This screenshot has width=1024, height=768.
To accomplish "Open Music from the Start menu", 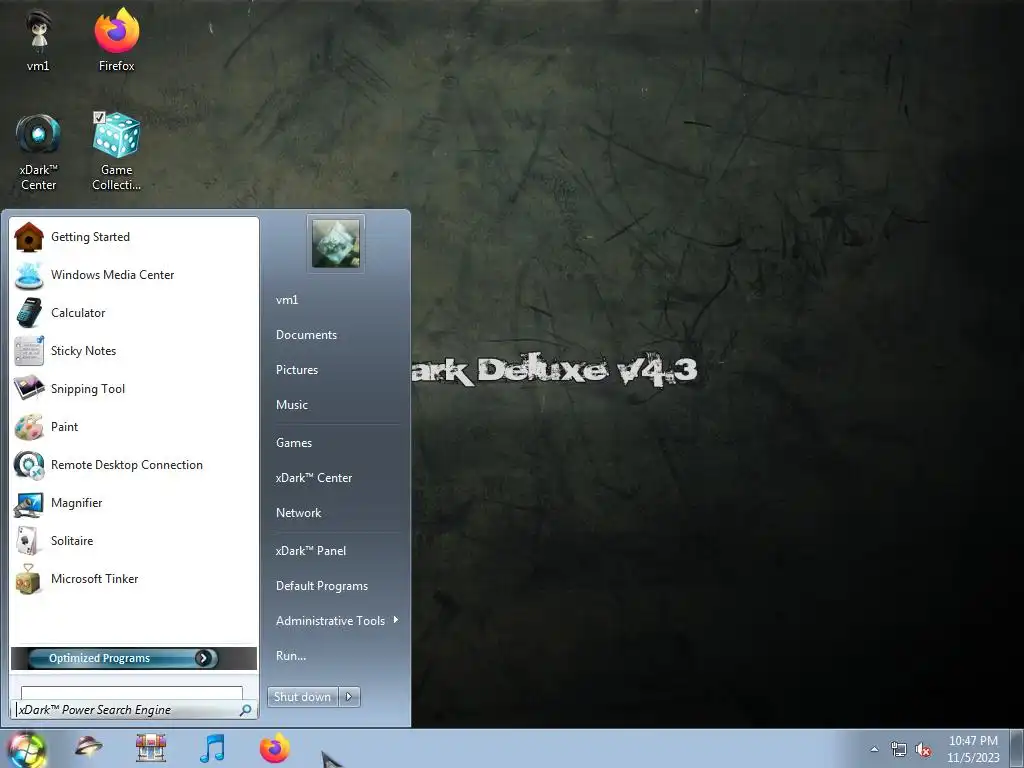I will [x=292, y=405].
